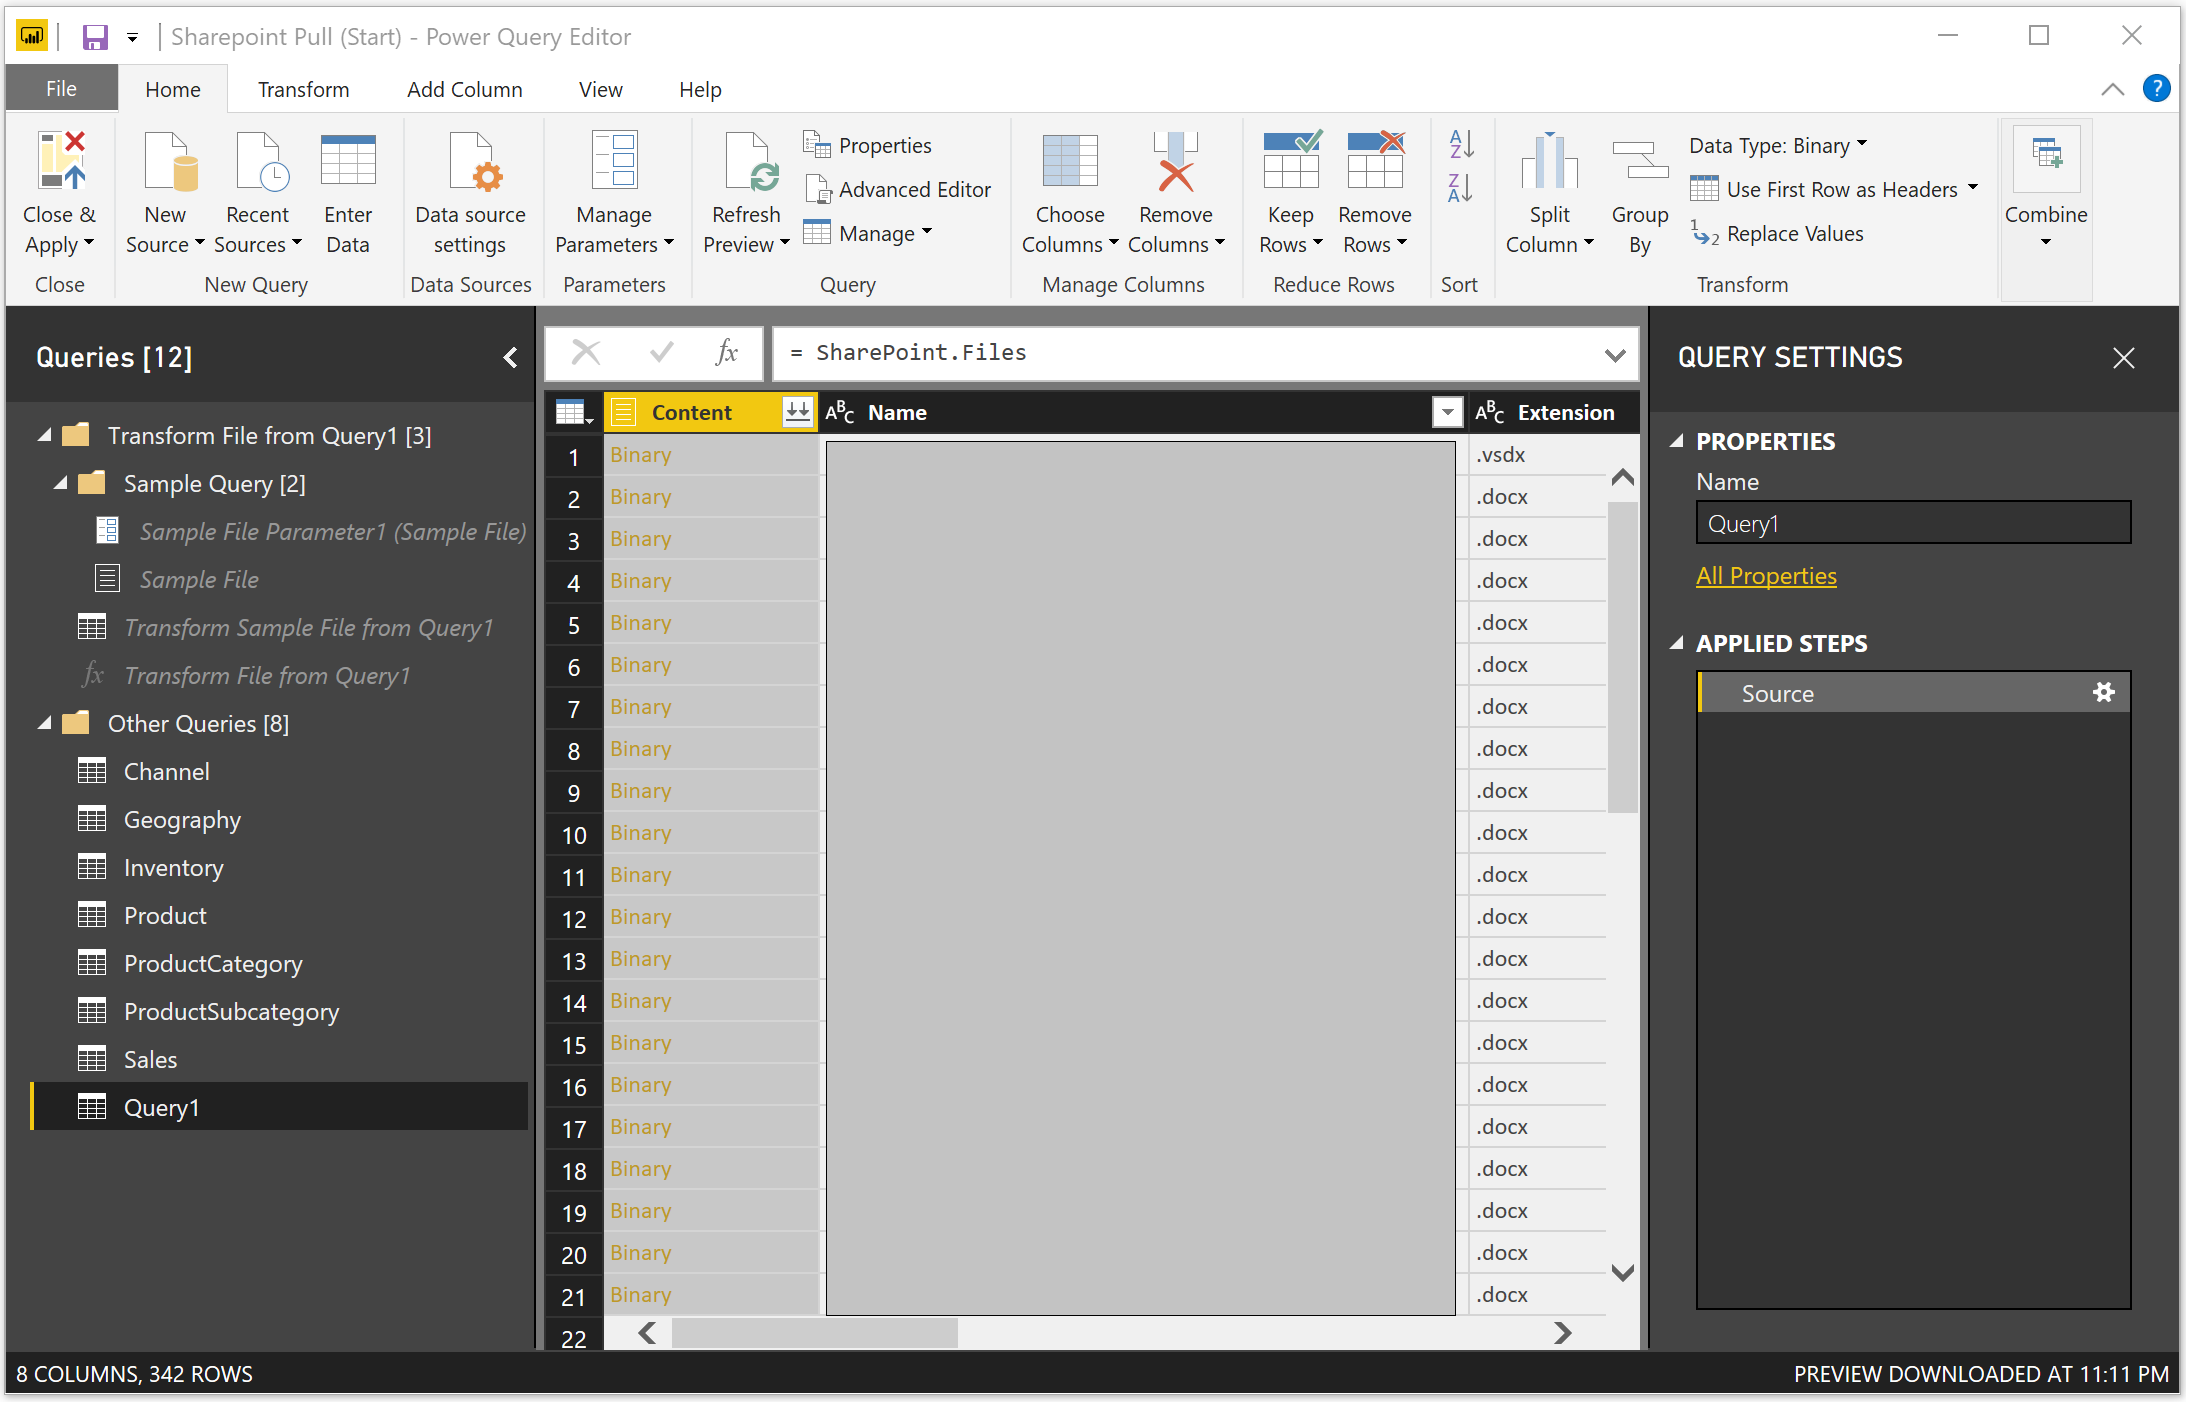
Task: Click the scroll right arrow
Action: coord(1562,1333)
